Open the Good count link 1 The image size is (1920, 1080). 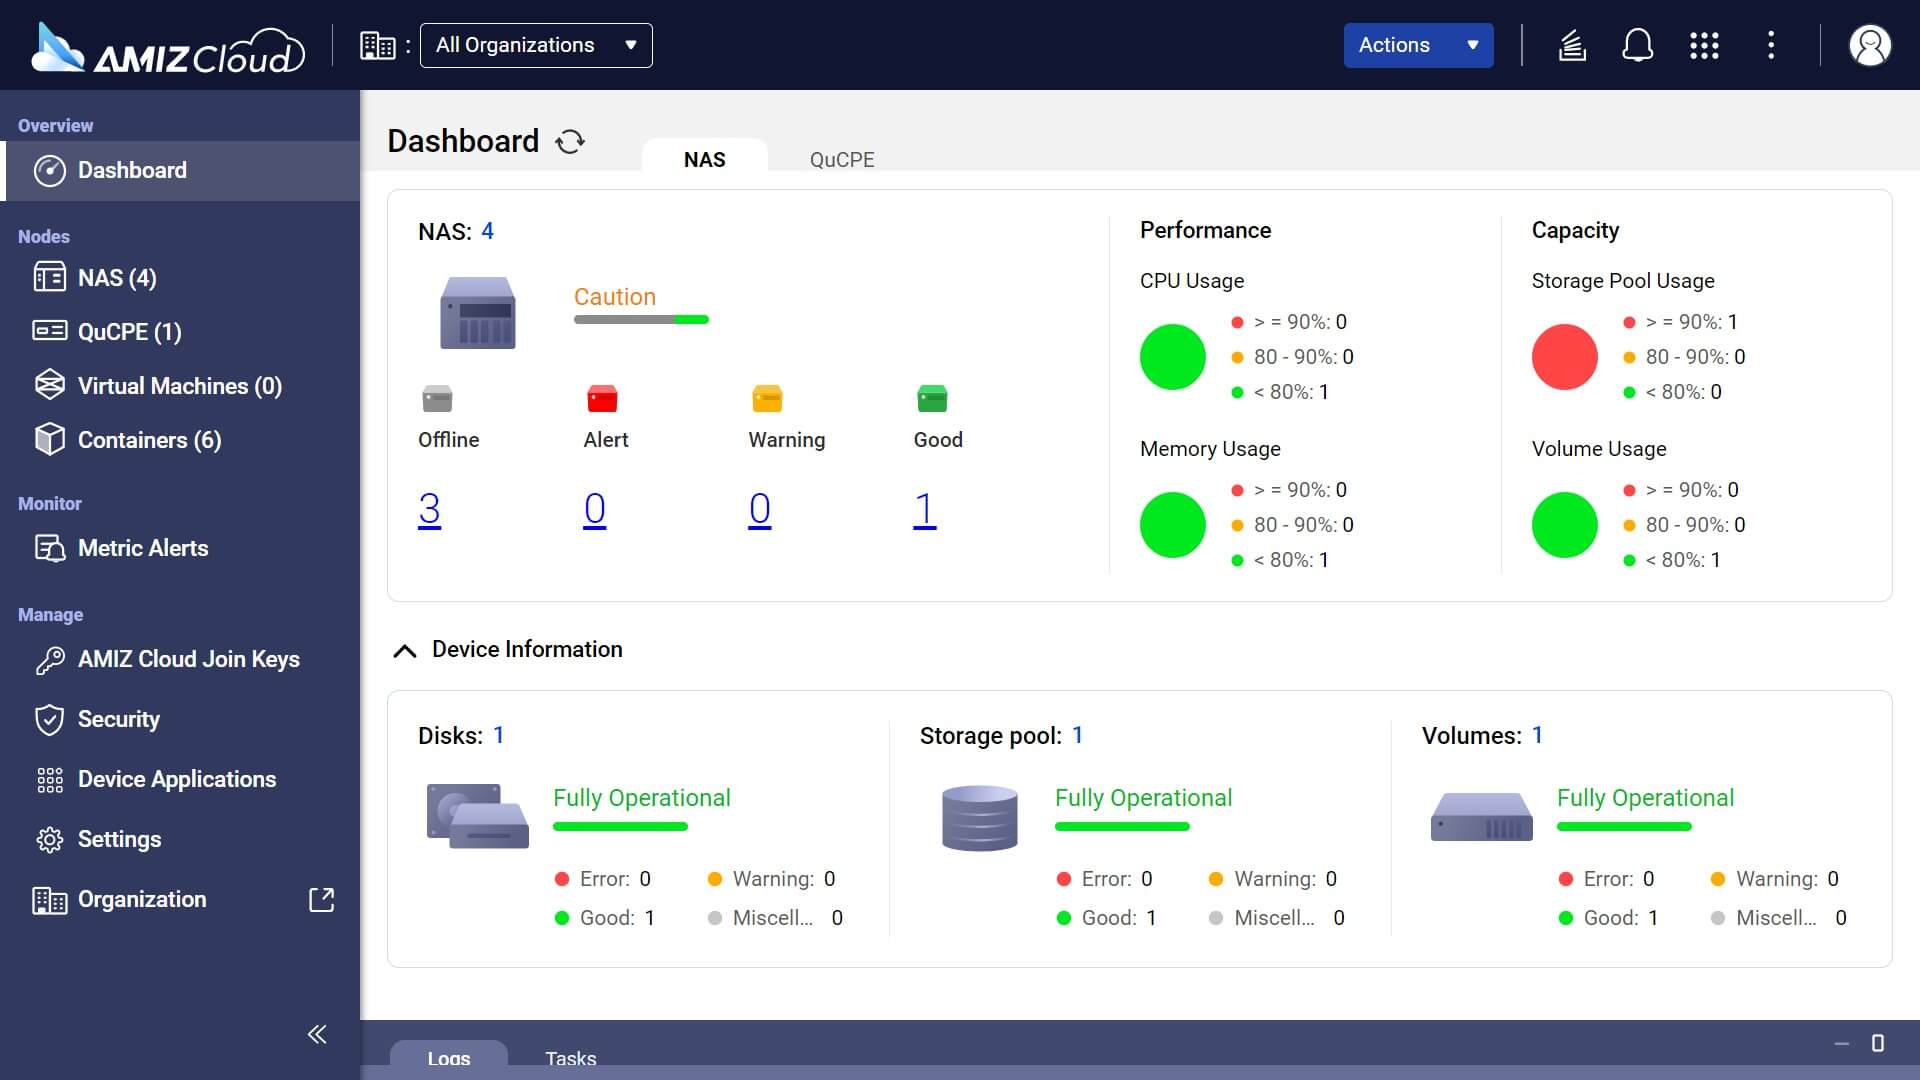pos(924,509)
